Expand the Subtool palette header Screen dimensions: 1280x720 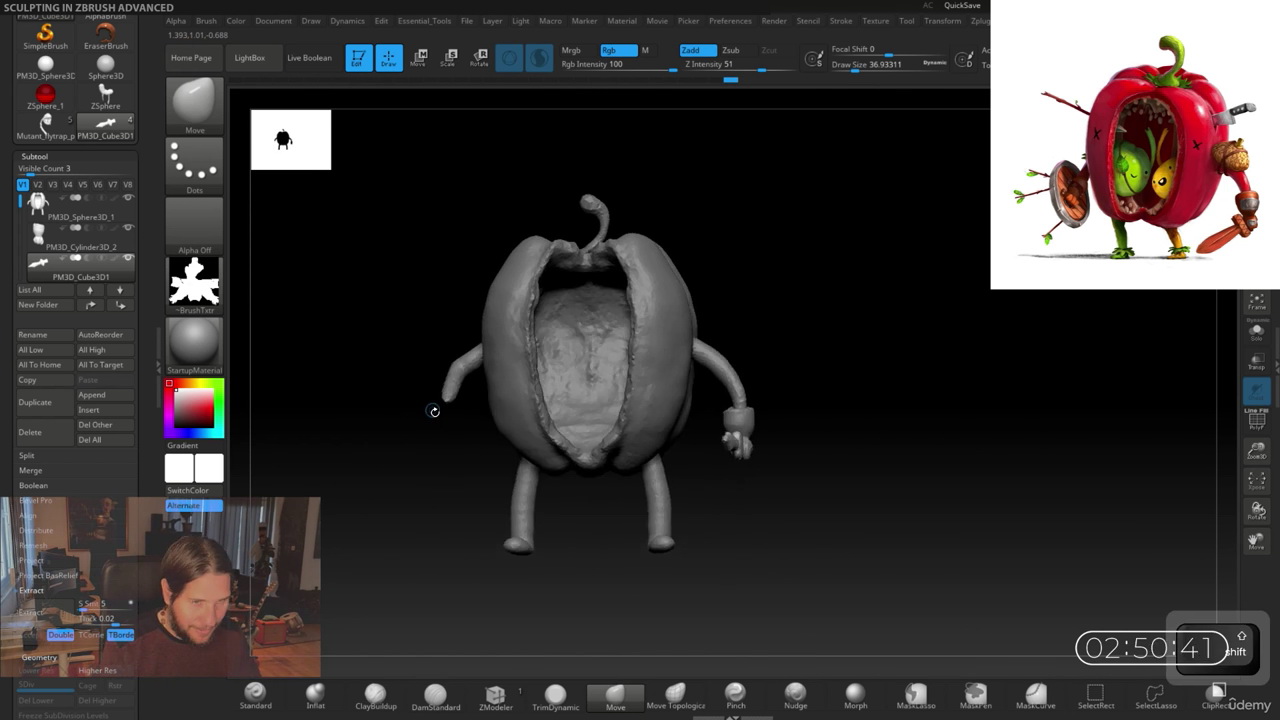tap(34, 157)
